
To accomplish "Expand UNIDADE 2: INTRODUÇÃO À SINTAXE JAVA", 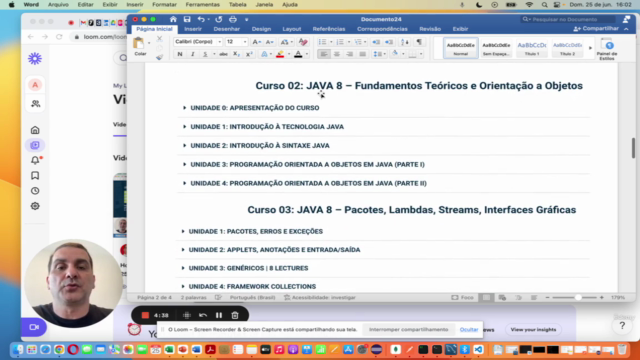I will pos(184,145).
